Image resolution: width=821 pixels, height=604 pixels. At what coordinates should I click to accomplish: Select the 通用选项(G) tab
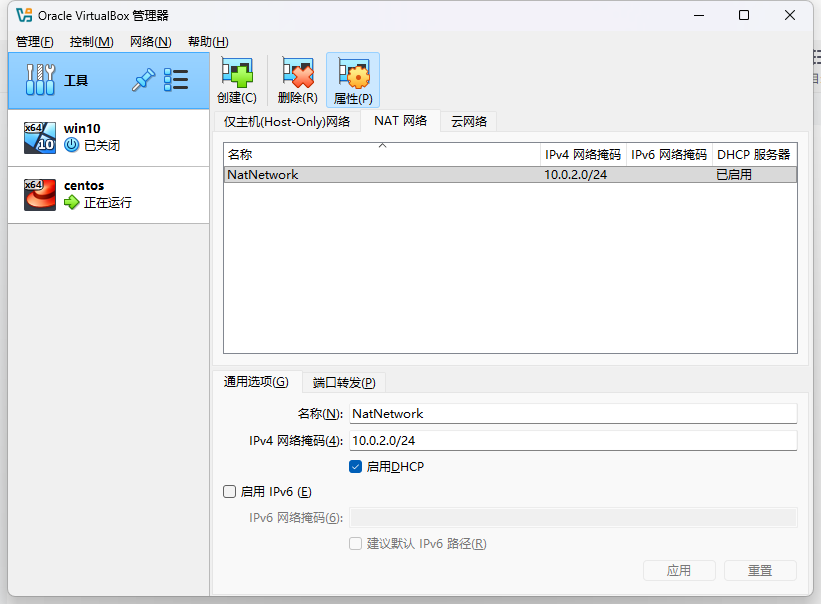point(256,382)
